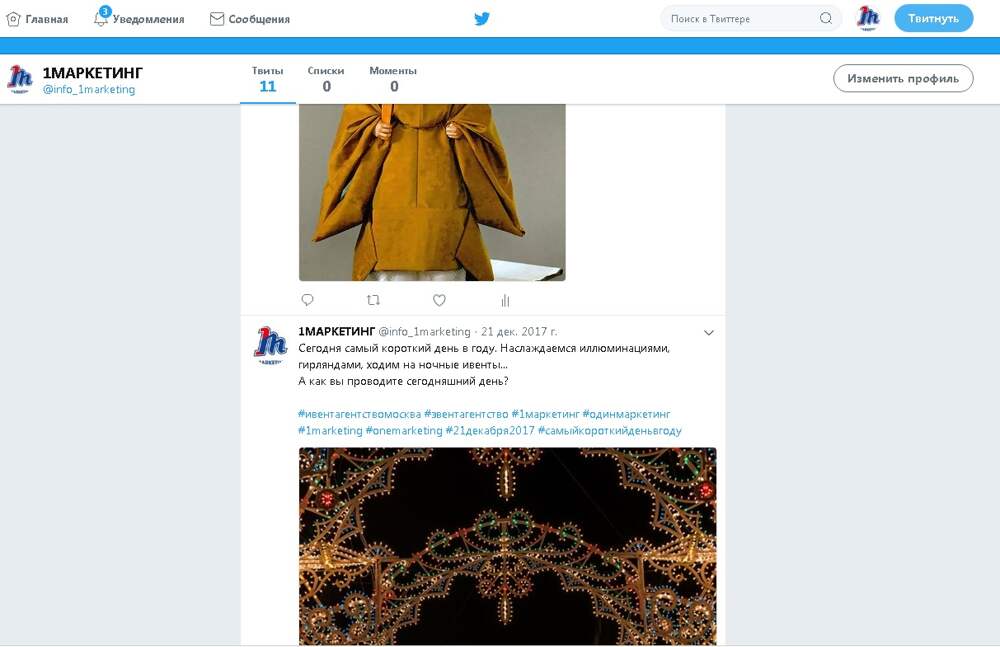Open the illuminated garland photo

(507, 545)
